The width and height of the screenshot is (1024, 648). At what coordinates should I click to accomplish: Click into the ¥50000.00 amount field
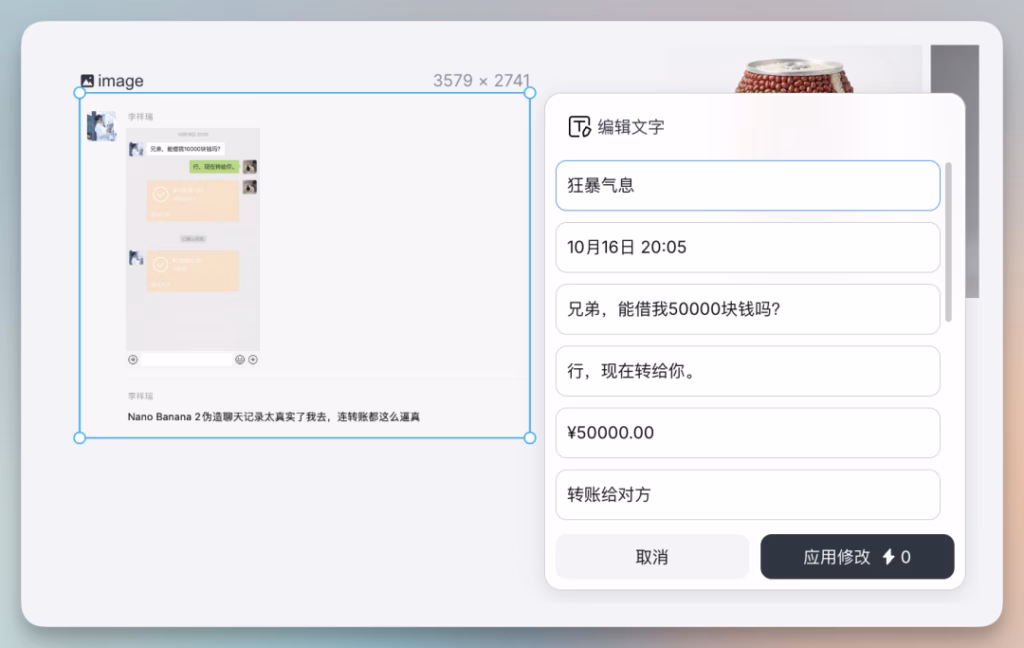pyautogui.click(x=747, y=433)
